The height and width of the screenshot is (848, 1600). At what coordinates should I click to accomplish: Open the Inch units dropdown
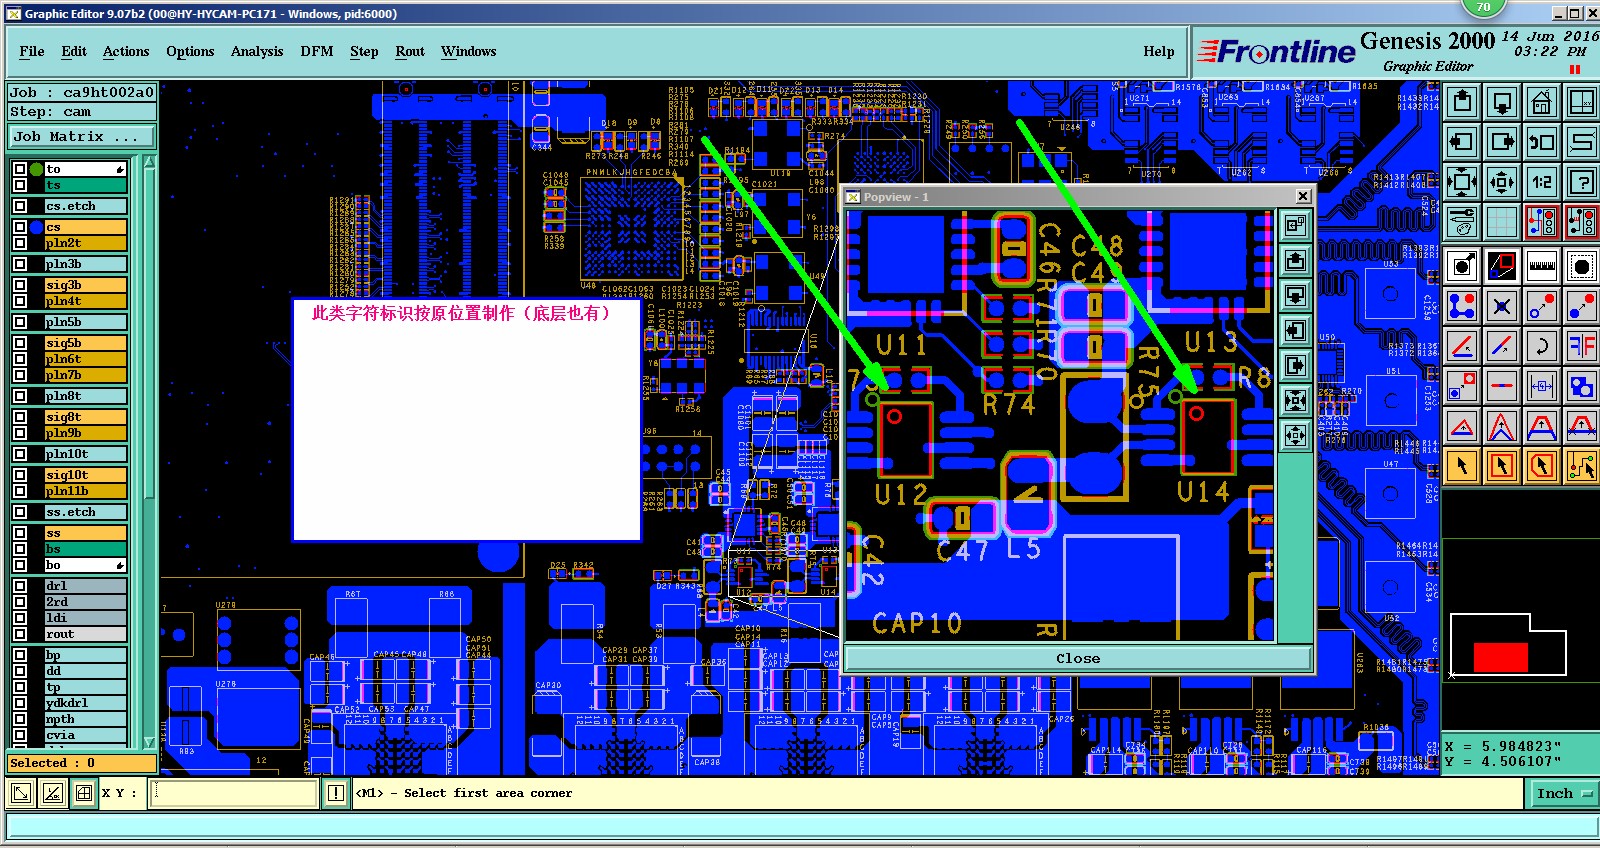1563,793
